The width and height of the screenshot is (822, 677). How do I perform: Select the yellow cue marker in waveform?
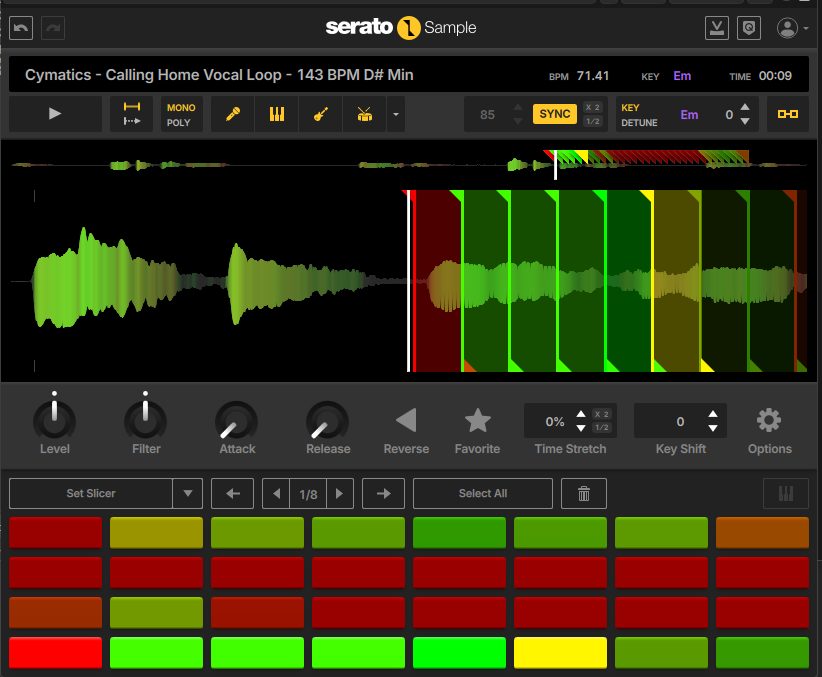pos(653,281)
